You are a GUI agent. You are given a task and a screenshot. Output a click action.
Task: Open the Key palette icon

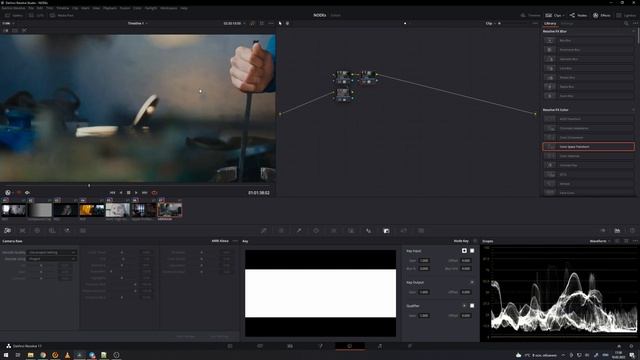pos(386,231)
